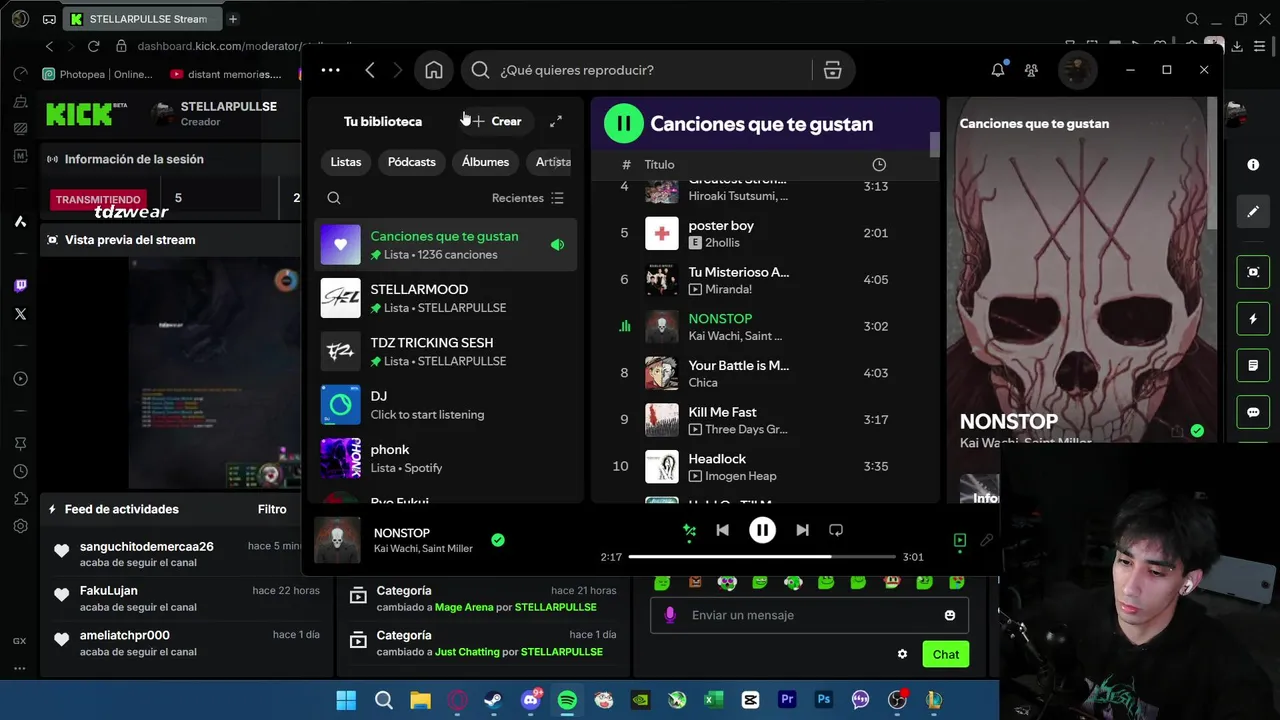
Task: Open TDZ TRICKING SESH playlist
Action: coord(446,351)
